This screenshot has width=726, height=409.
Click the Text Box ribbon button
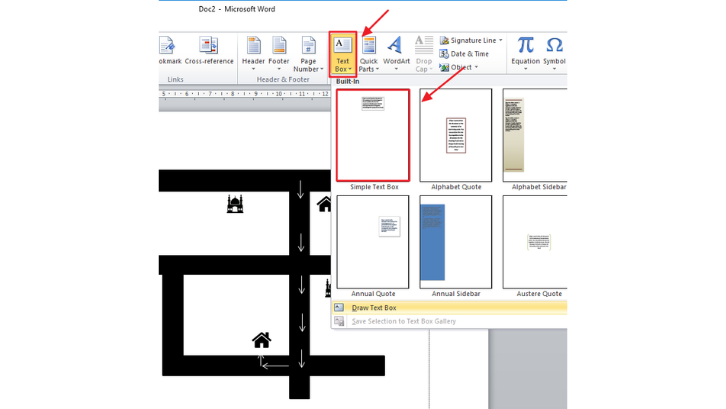point(343,54)
